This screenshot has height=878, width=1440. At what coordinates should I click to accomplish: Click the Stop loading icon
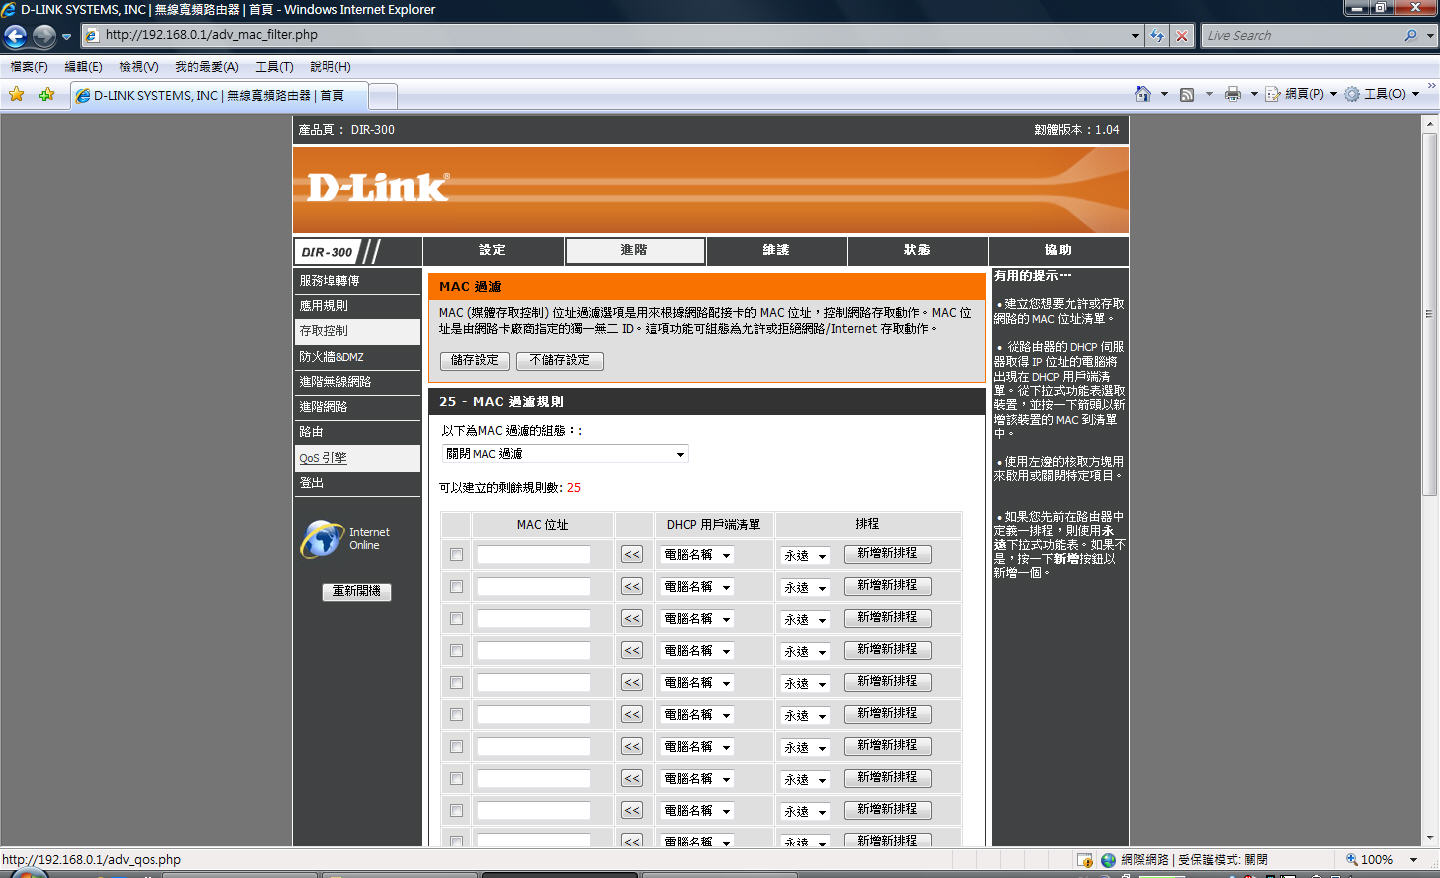click(1182, 35)
